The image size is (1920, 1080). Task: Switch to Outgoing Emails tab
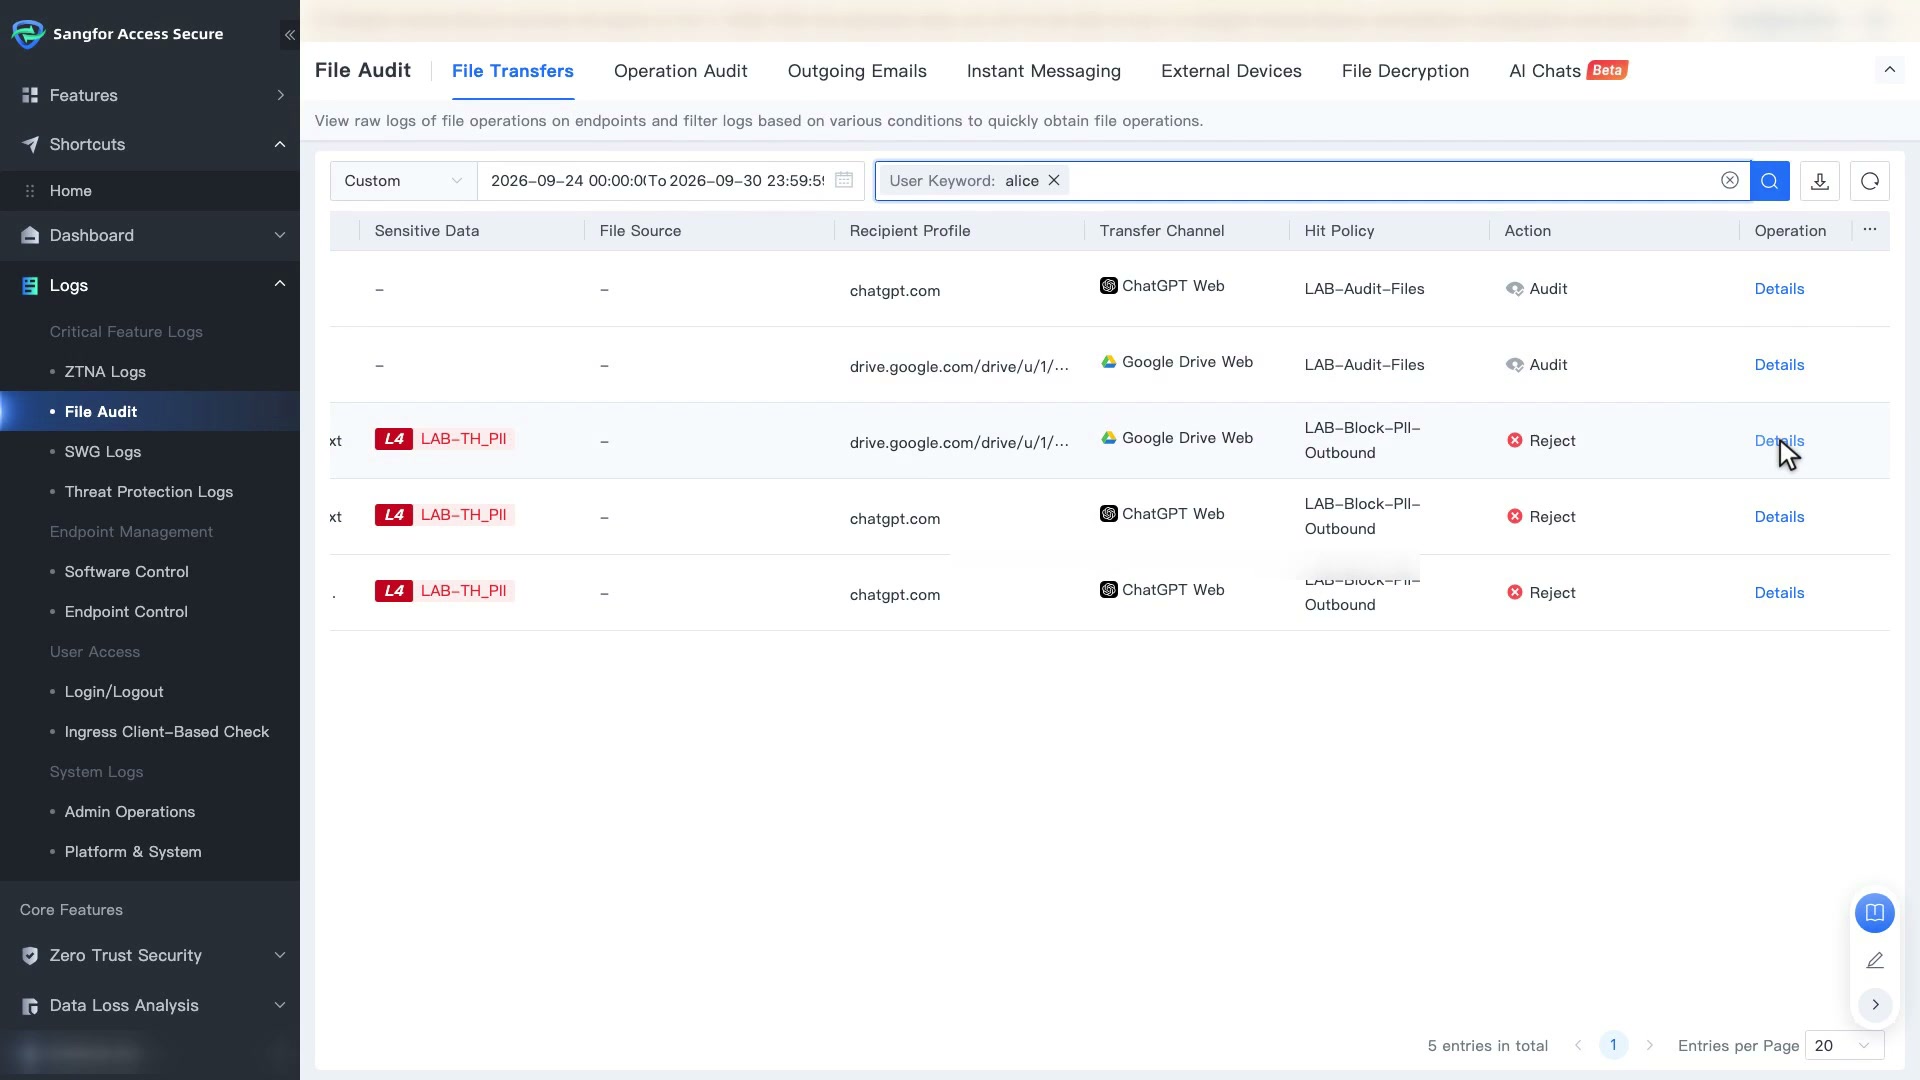point(857,71)
